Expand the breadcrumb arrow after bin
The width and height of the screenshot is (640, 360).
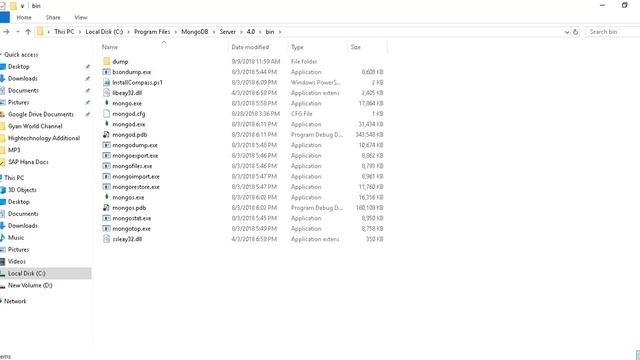[x=280, y=32]
